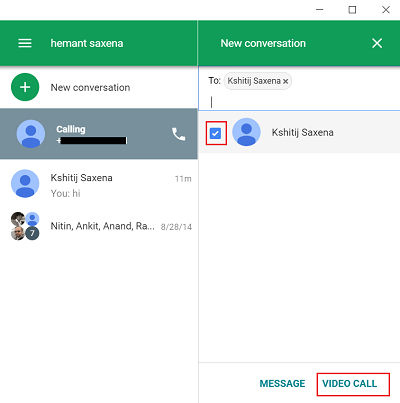Open the group avatar with 7 badge
The width and height of the screenshot is (400, 403).
click(25, 226)
